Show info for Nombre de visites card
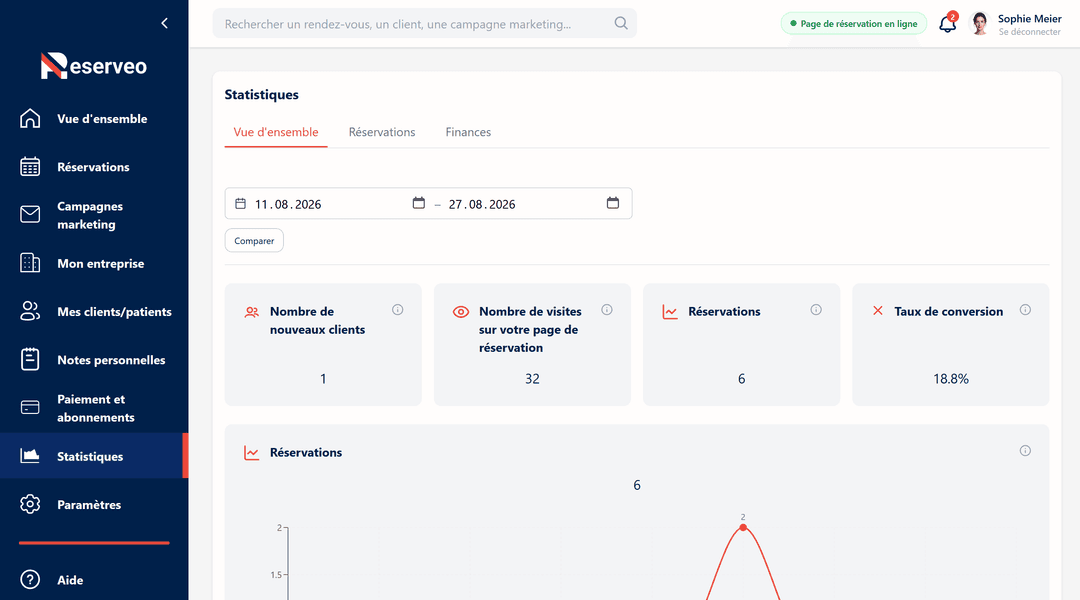 click(607, 310)
